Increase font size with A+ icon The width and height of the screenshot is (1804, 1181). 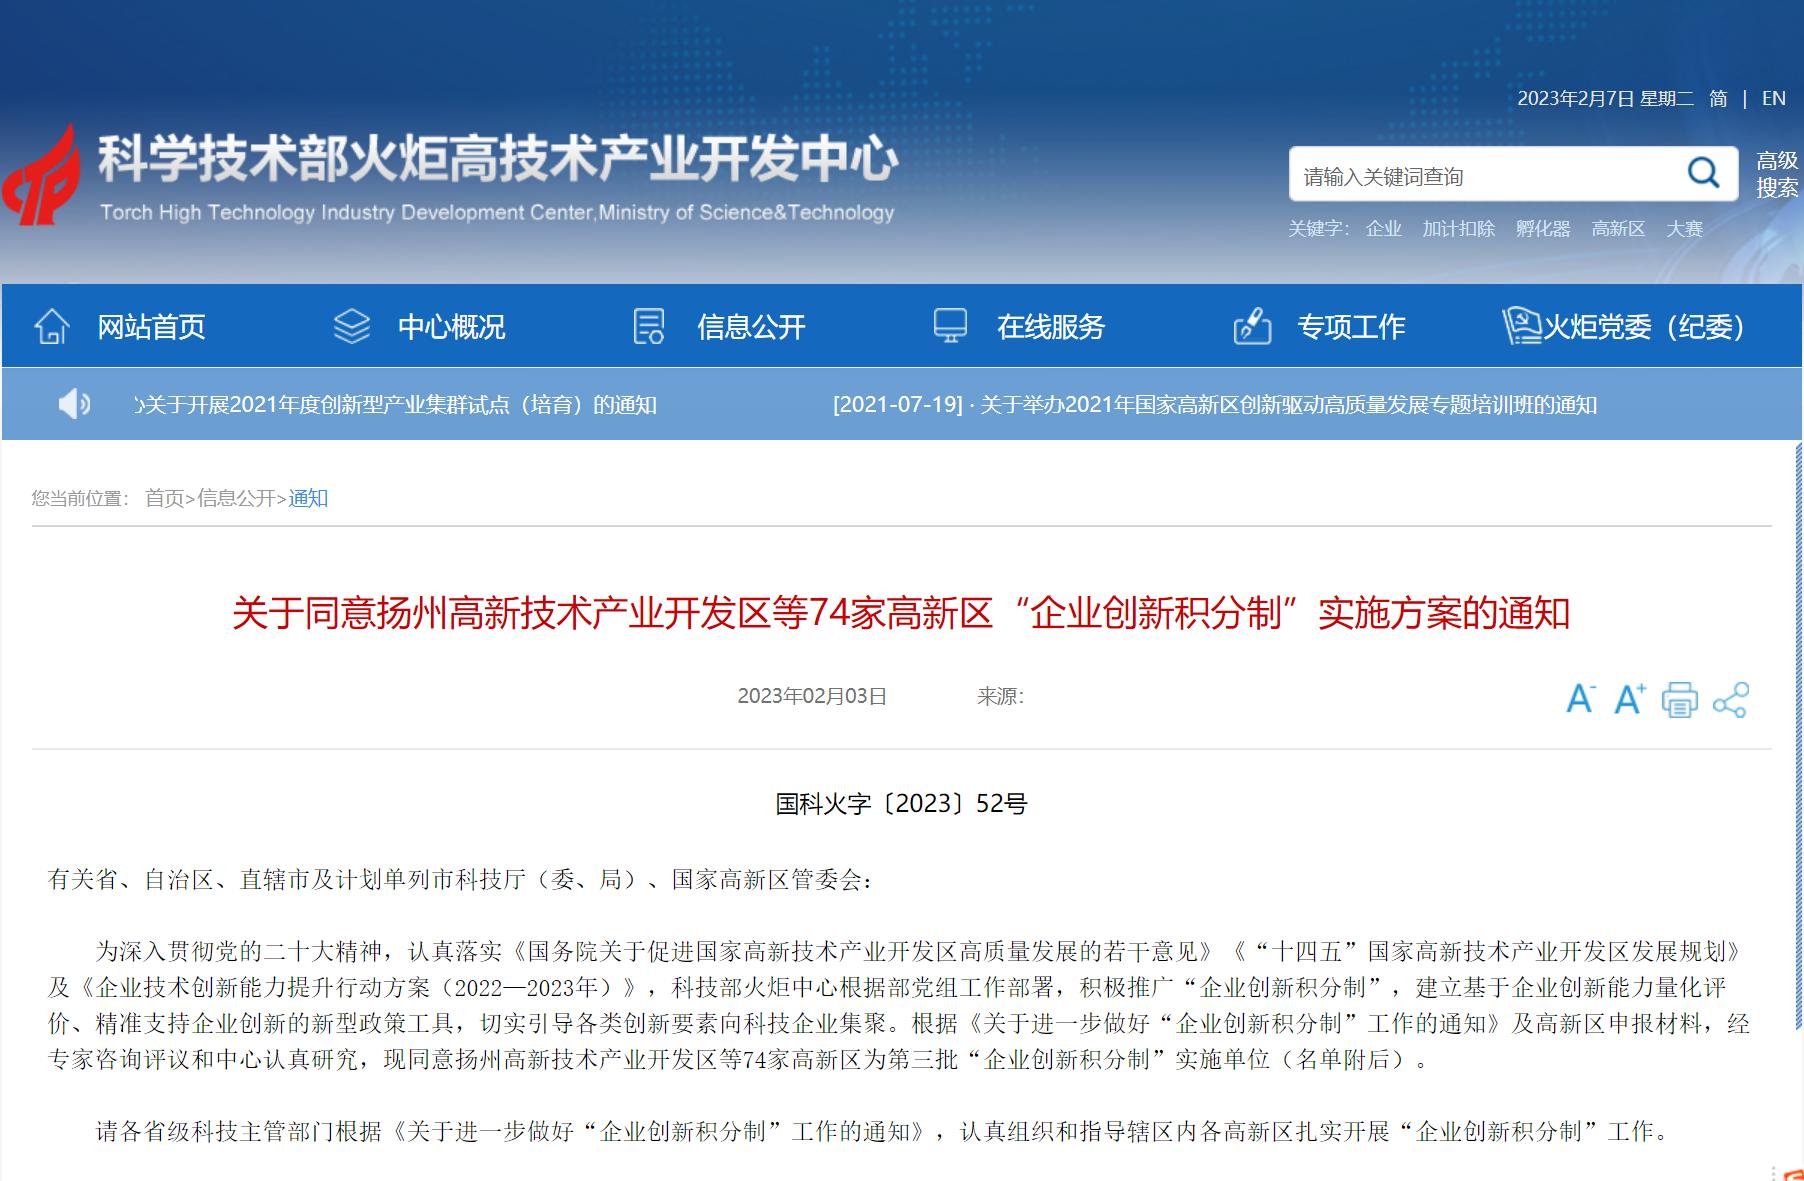click(1630, 698)
